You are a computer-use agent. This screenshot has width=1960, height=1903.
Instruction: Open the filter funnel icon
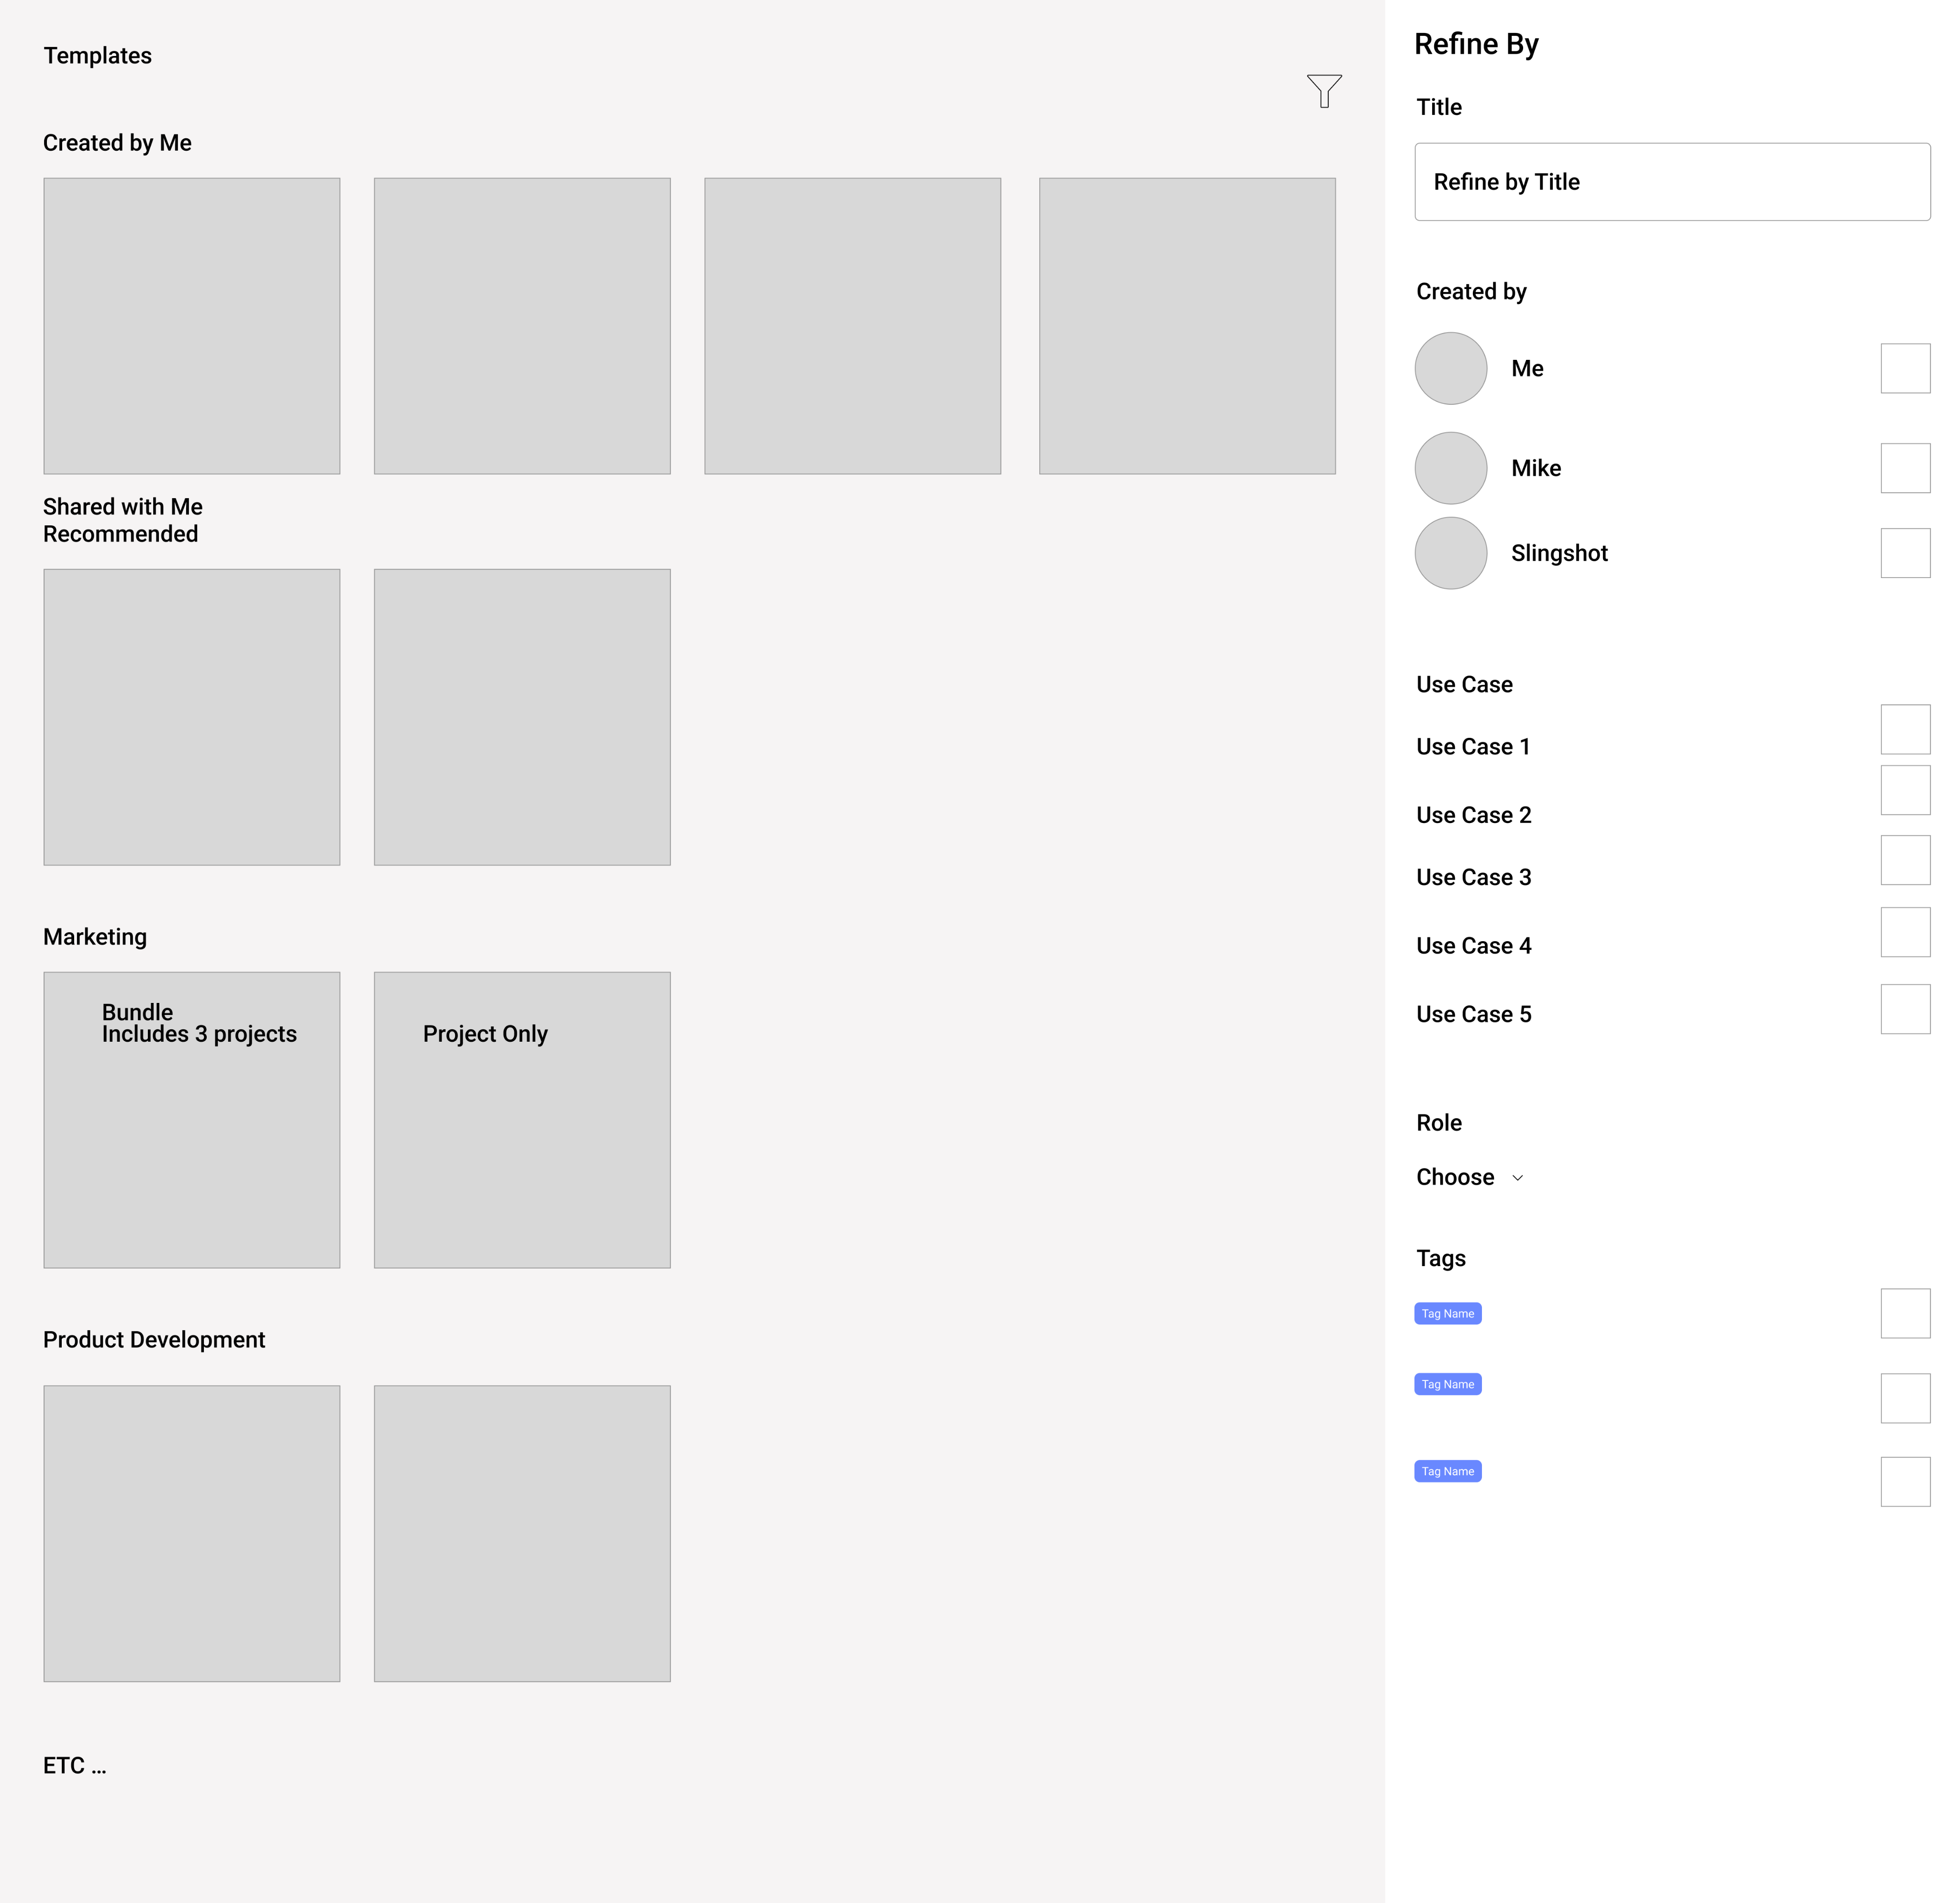click(x=1324, y=91)
